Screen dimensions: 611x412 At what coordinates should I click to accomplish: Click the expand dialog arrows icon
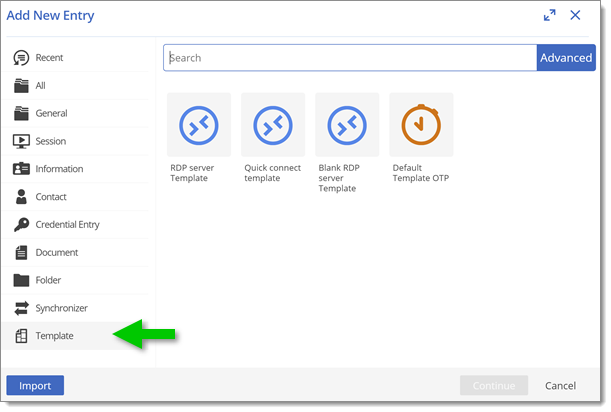pyautogui.click(x=549, y=15)
